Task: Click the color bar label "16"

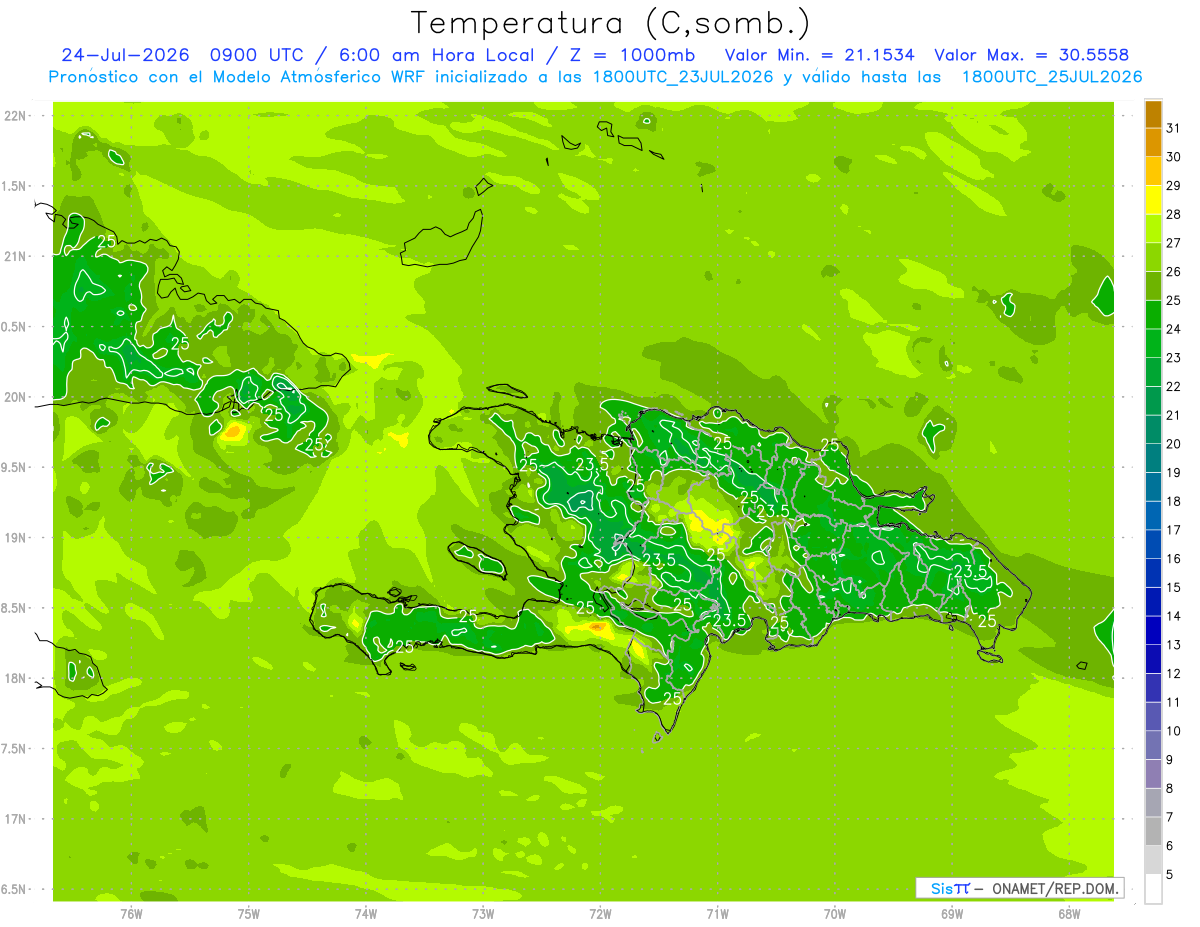Action: (1174, 559)
